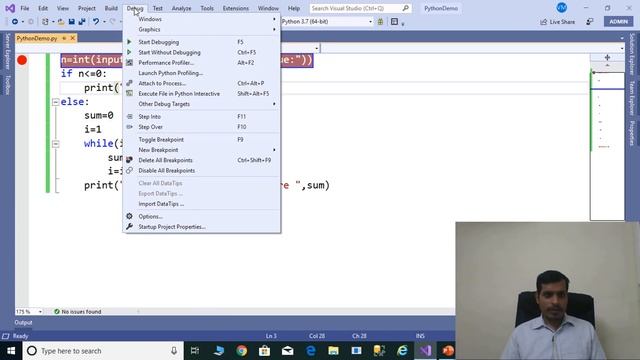Expand the Windows submenu

[x=202, y=19]
